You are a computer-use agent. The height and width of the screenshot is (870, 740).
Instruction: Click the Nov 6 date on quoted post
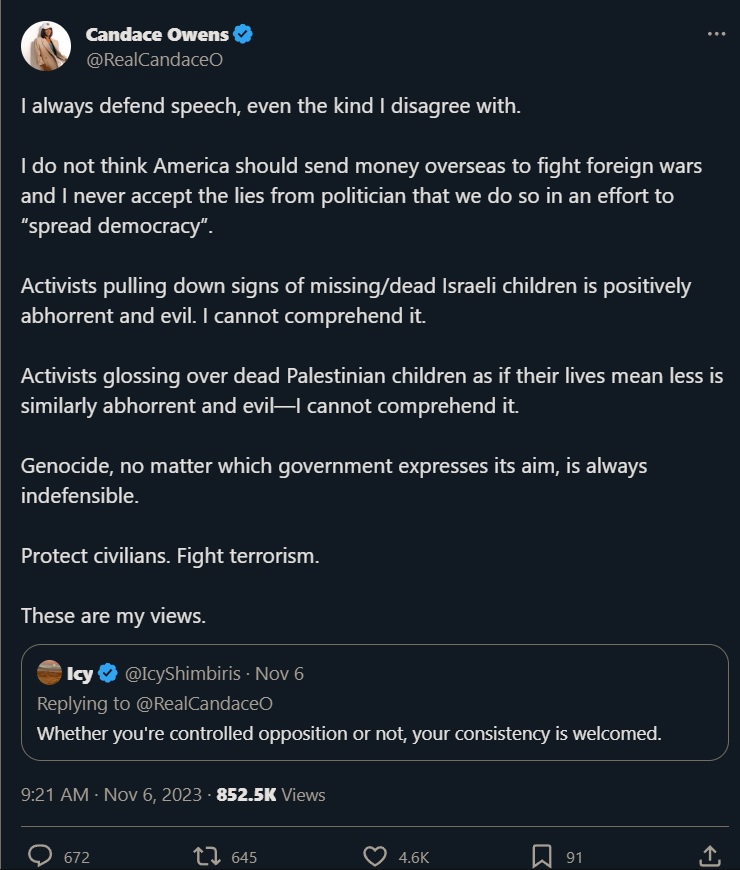[279, 673]
